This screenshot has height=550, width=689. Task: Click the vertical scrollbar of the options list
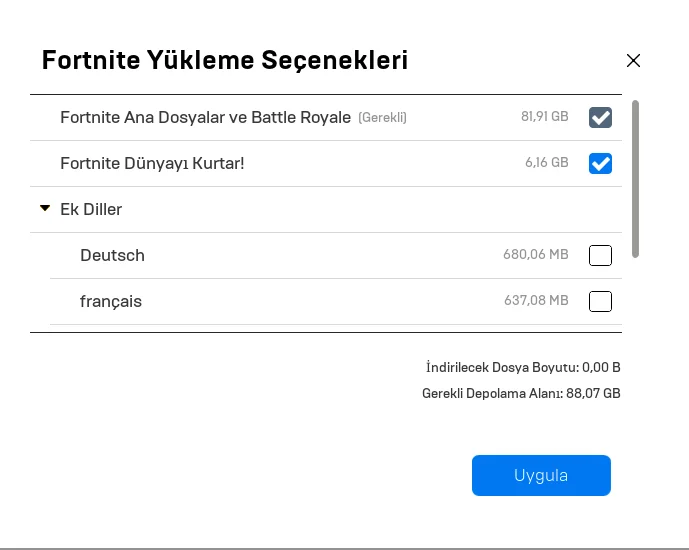[x=635, y=178]
